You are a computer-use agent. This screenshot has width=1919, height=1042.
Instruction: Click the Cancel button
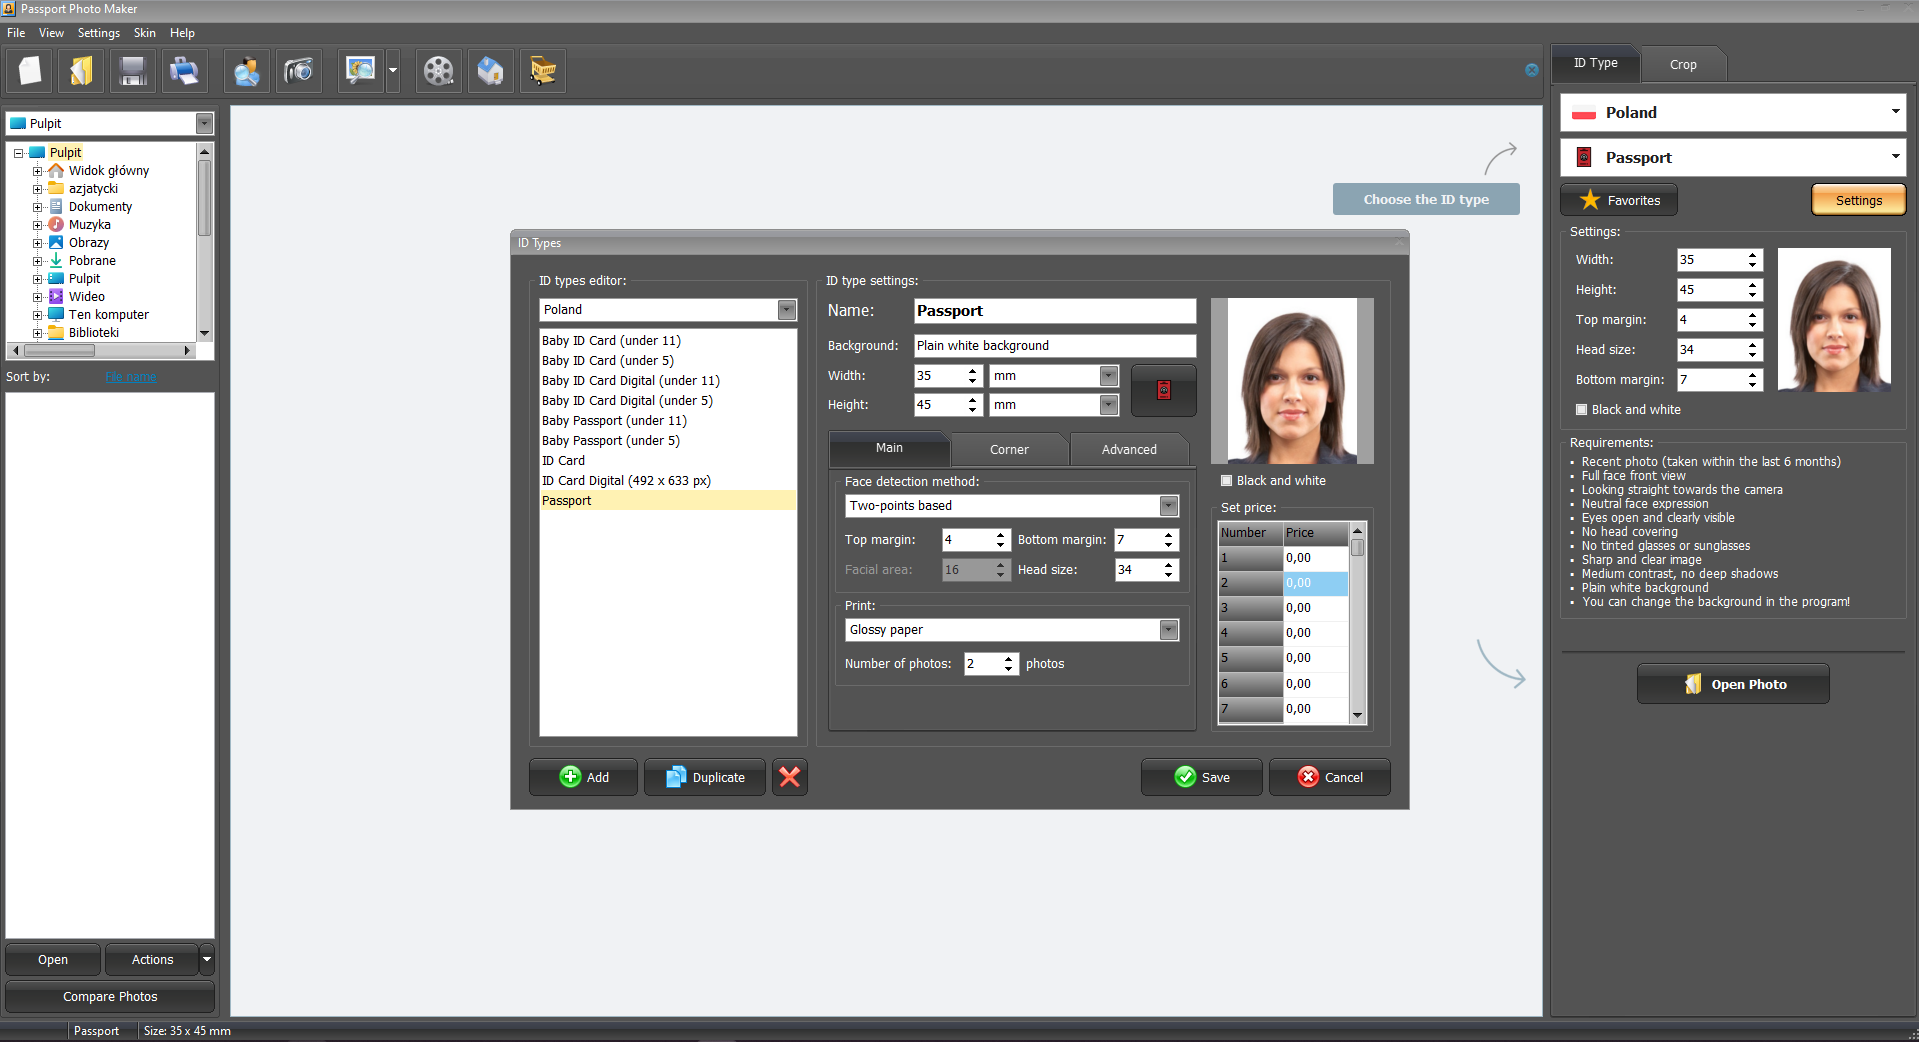click(x=1330, y=777)
